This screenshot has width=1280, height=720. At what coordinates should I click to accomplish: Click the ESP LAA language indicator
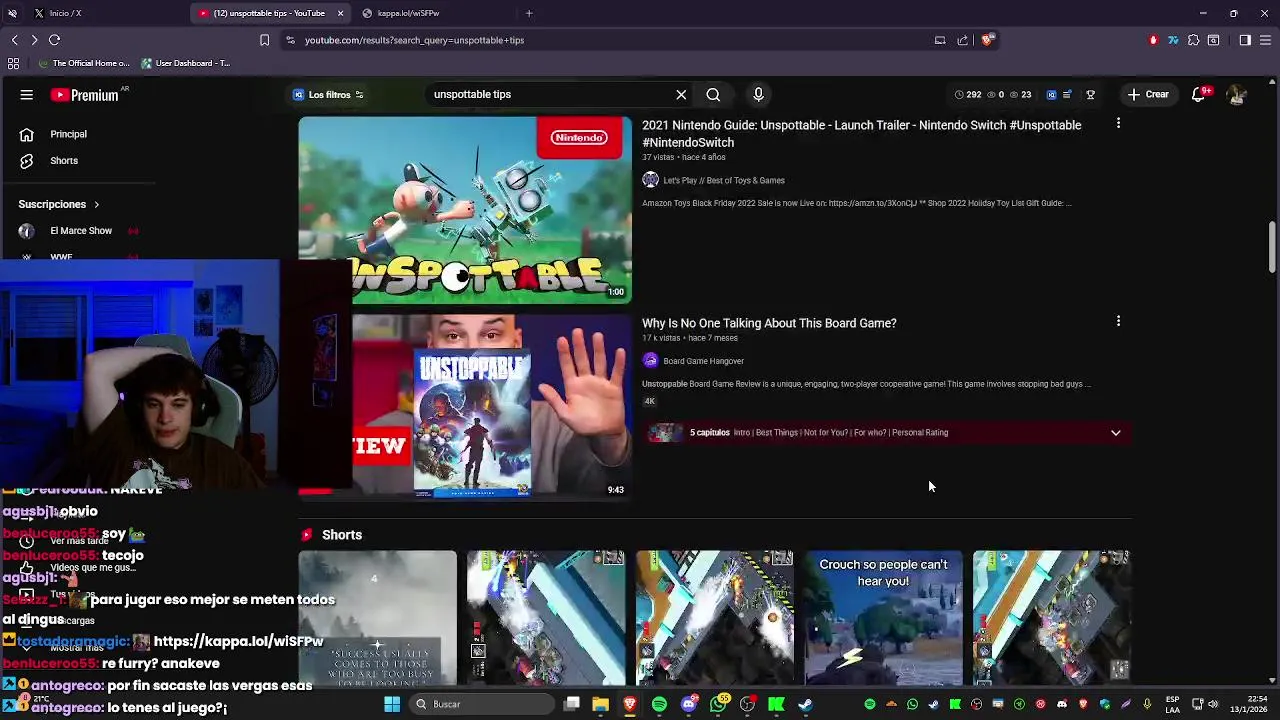pyautogui.click(x=1172, y=704)
